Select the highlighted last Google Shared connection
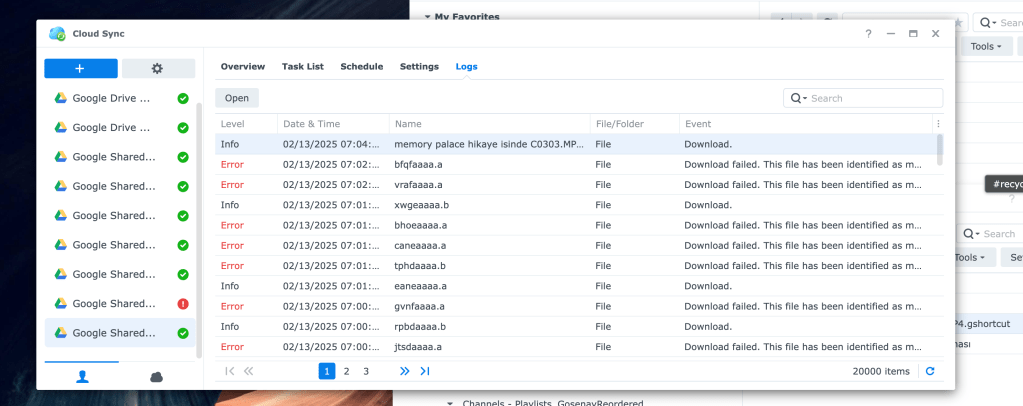 [120, 333]
